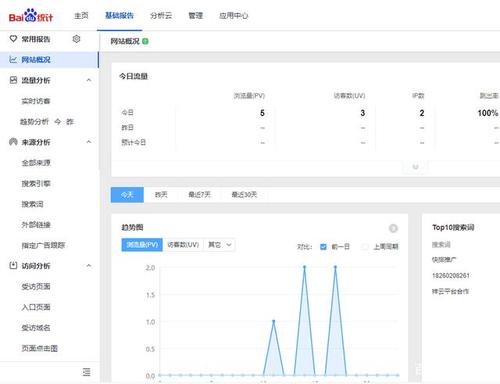Enable the 上周同期 comparison checkbox
This screenshot has height=384, width=500.
coord(365,247)
